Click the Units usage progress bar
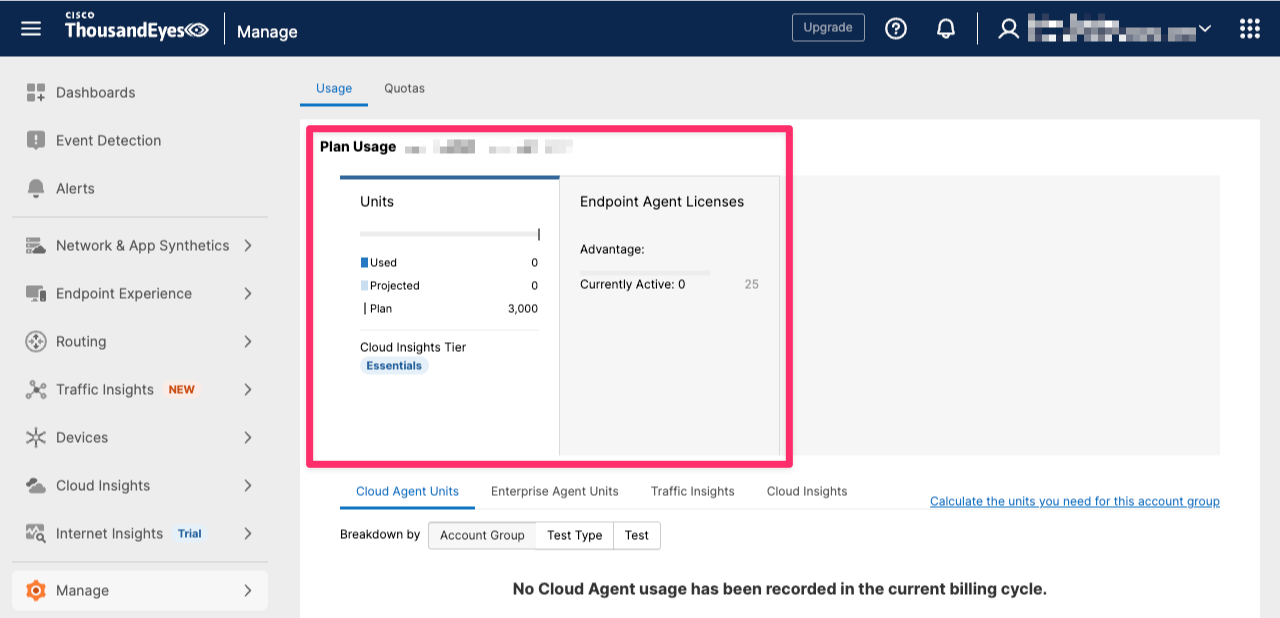Image resolution: width=1280 pixels, height=618 pixels. tap(449, 234)
